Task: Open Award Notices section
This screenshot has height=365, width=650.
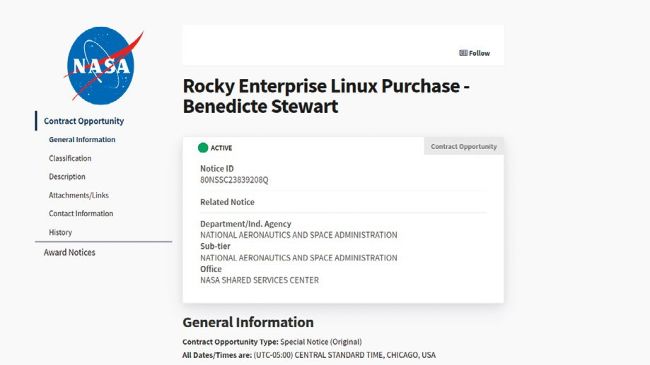Action: click(x=70, y=253)
